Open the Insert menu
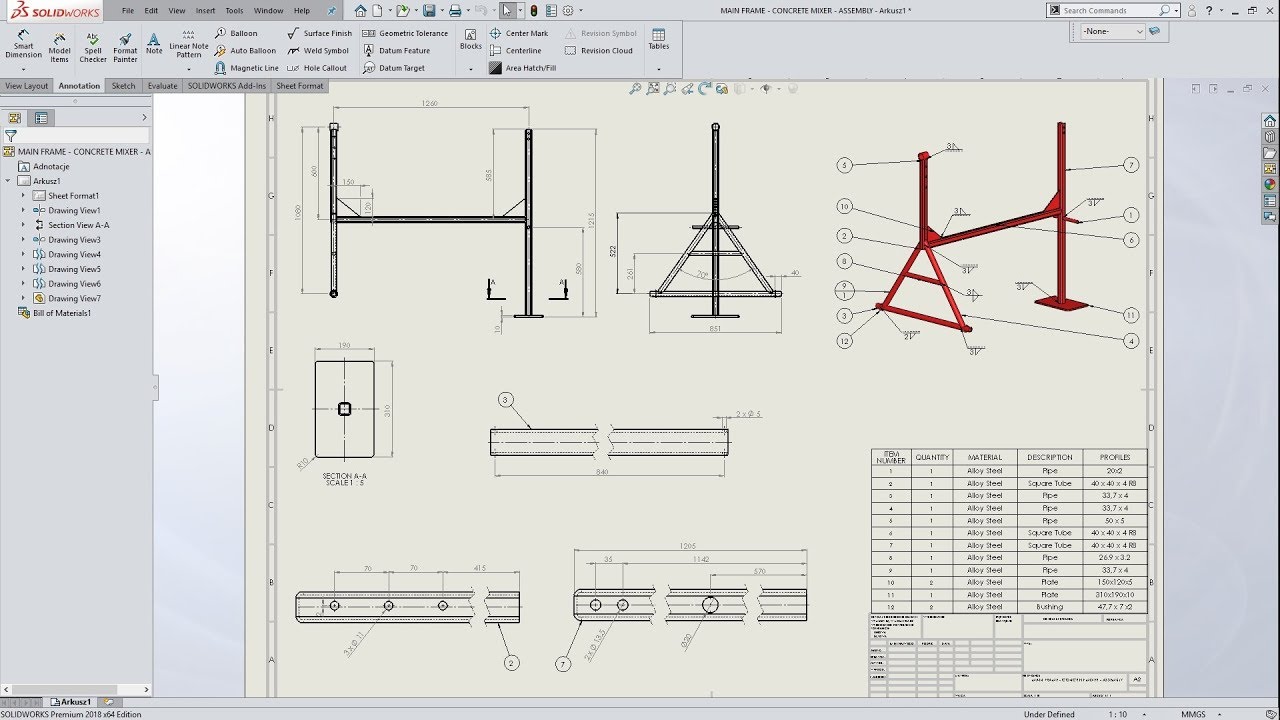The image size is (1280, 720). [x=205, y=10]
